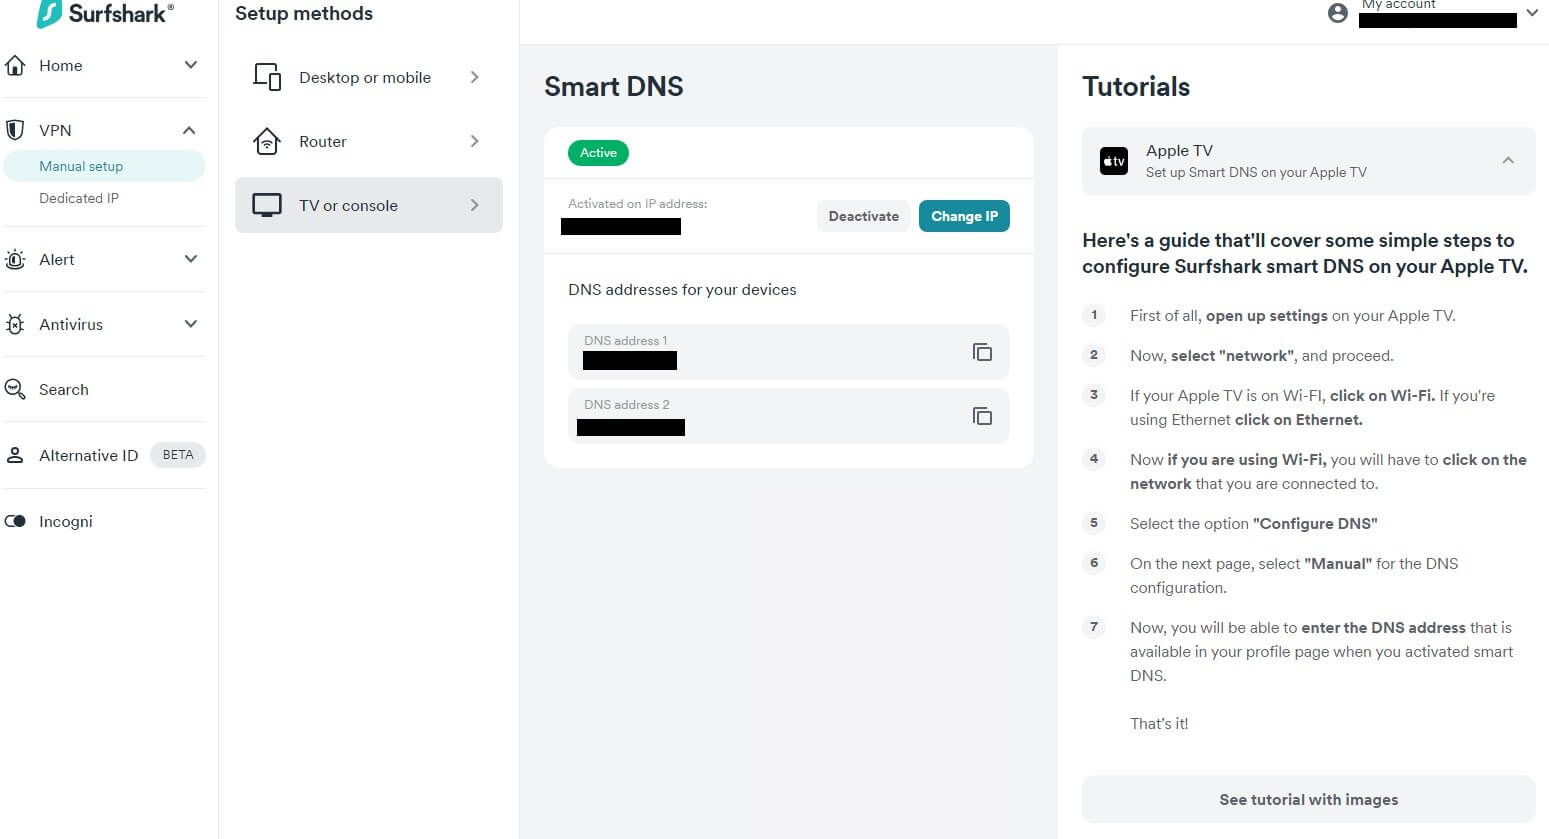Viewport: 1549px width, 839px height.
Task: Click the Alert siren icon
Action: (15, 260)
